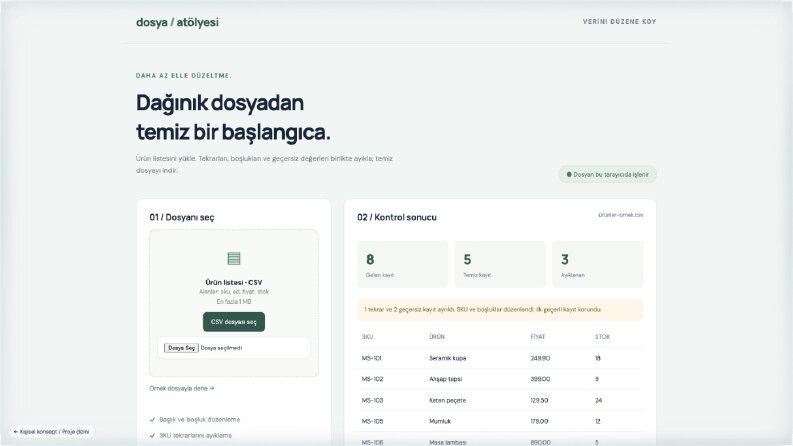793x446 pixels.
Task: Click the spreadsheet icon in upload area
Action: pos(234,258)
